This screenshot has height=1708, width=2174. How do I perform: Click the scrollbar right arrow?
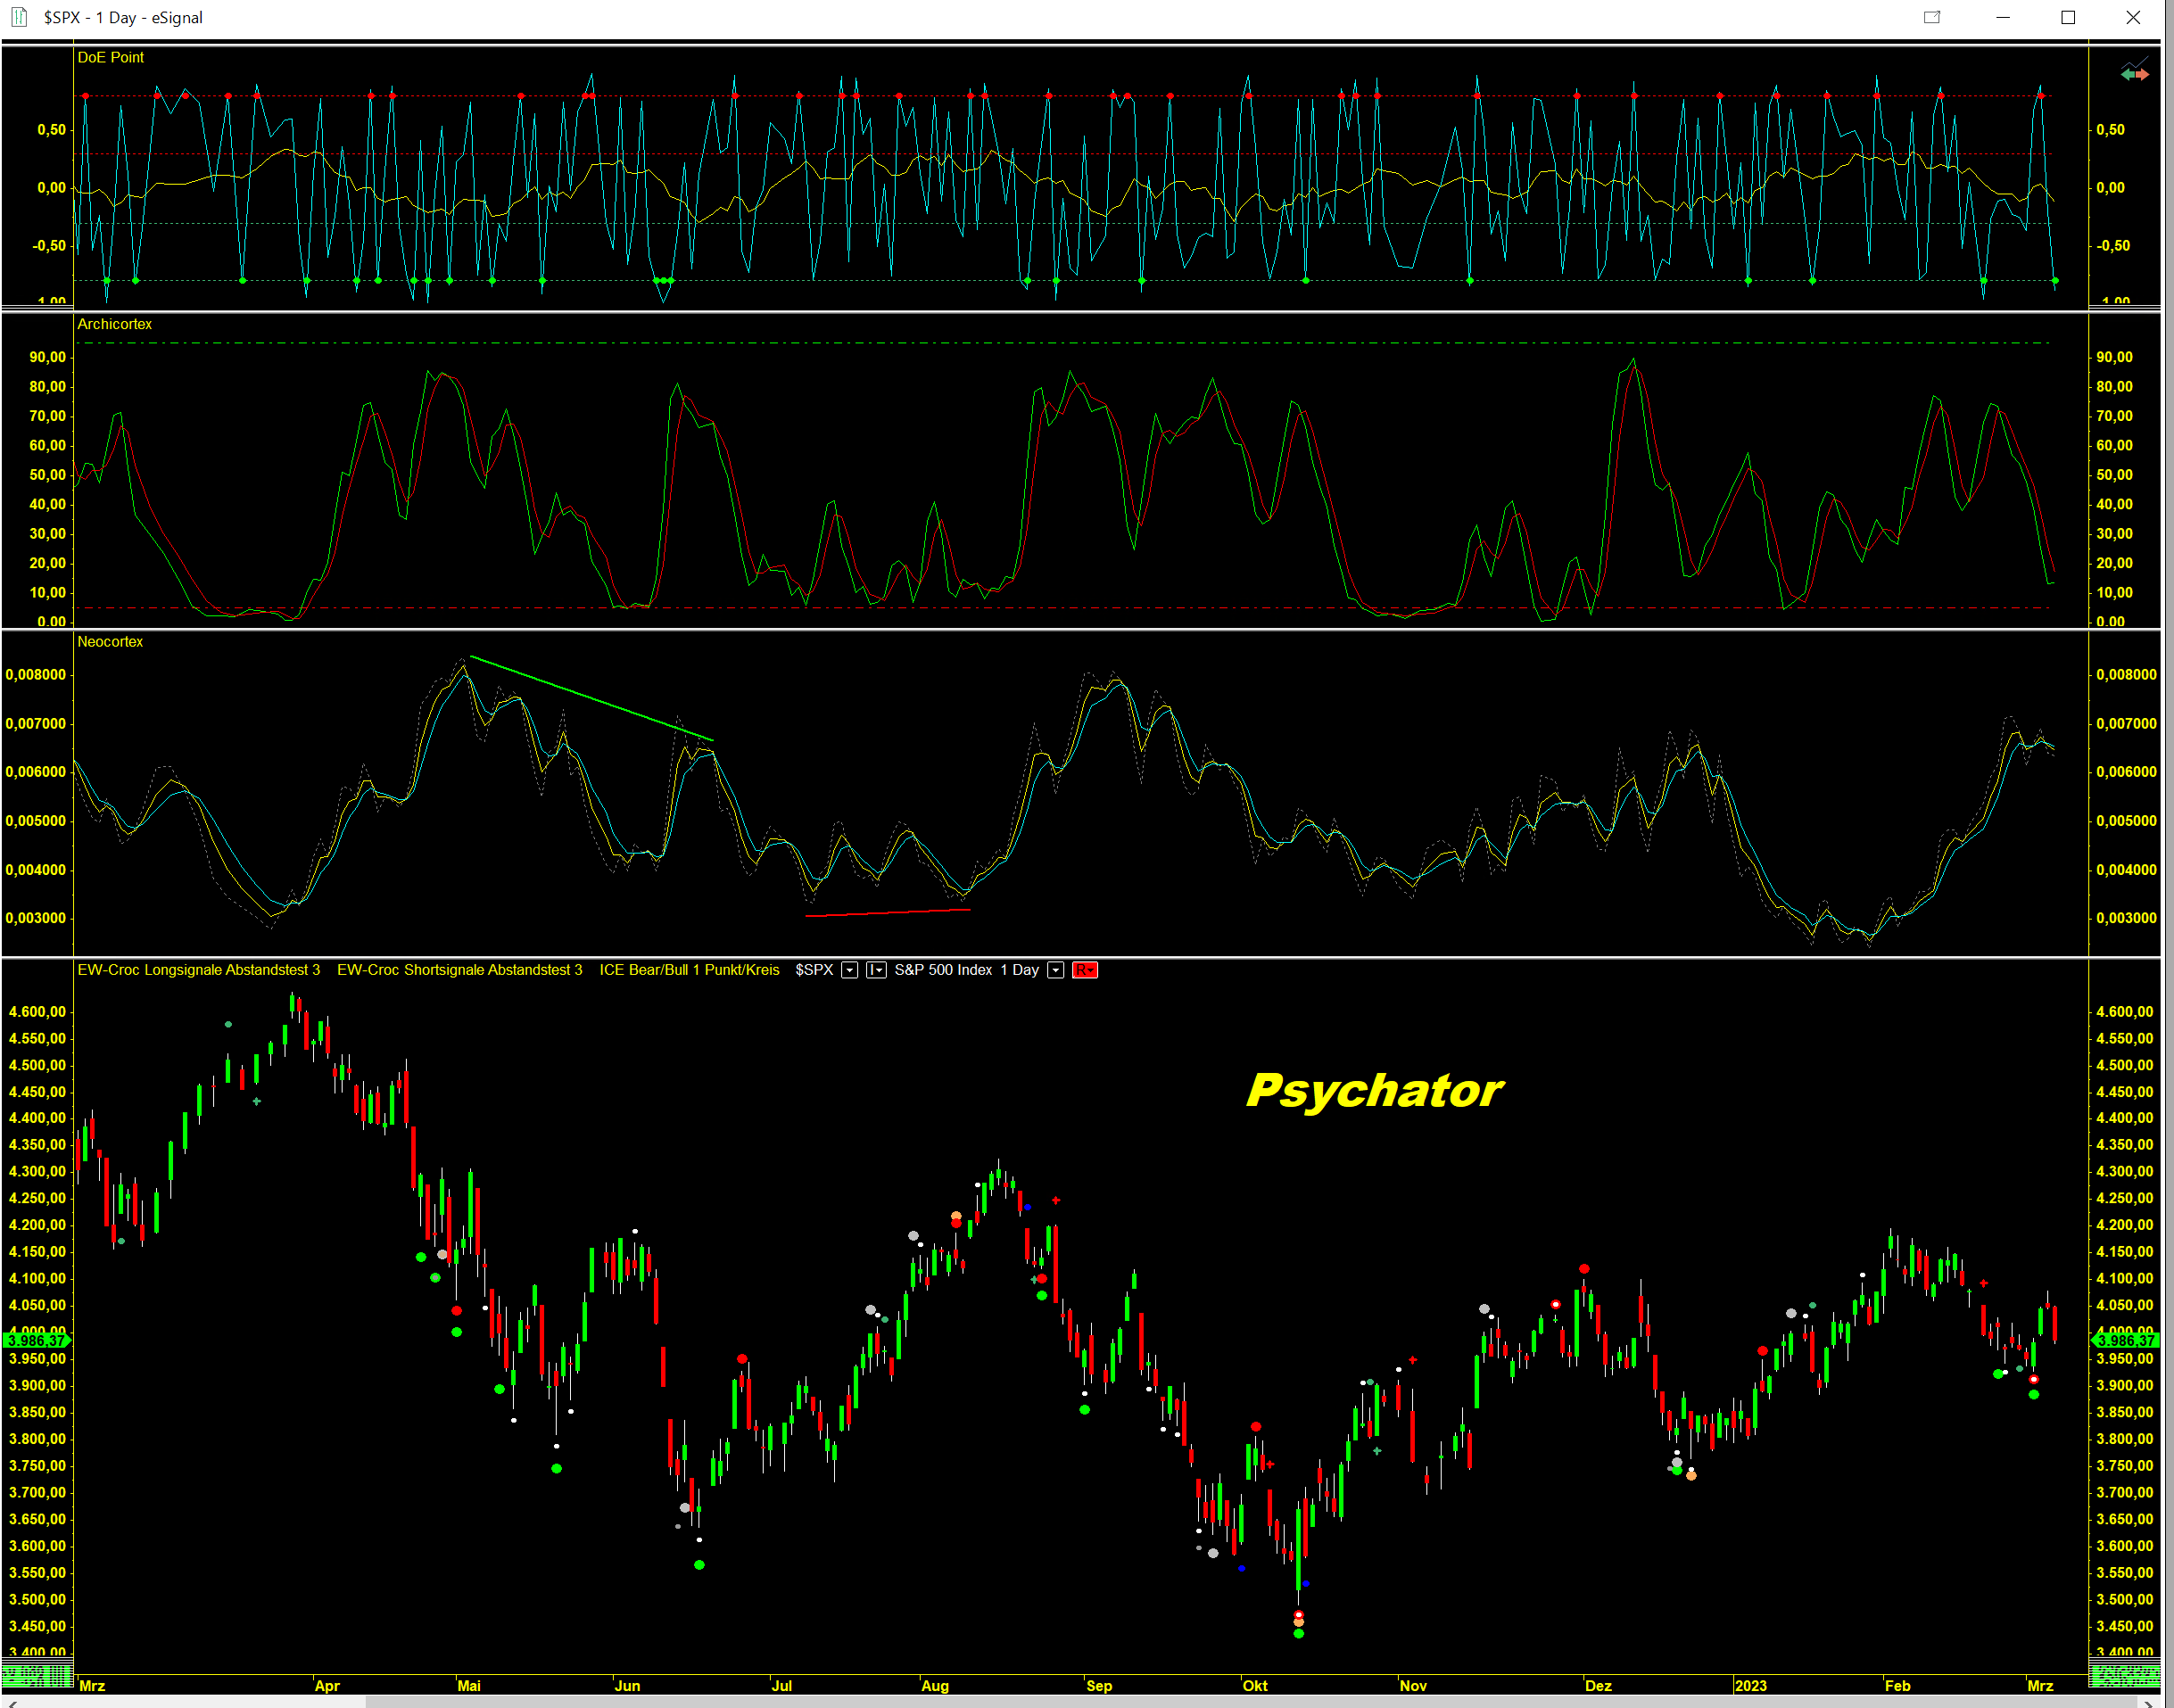pyautogui.click(x=2147, y=1702)
